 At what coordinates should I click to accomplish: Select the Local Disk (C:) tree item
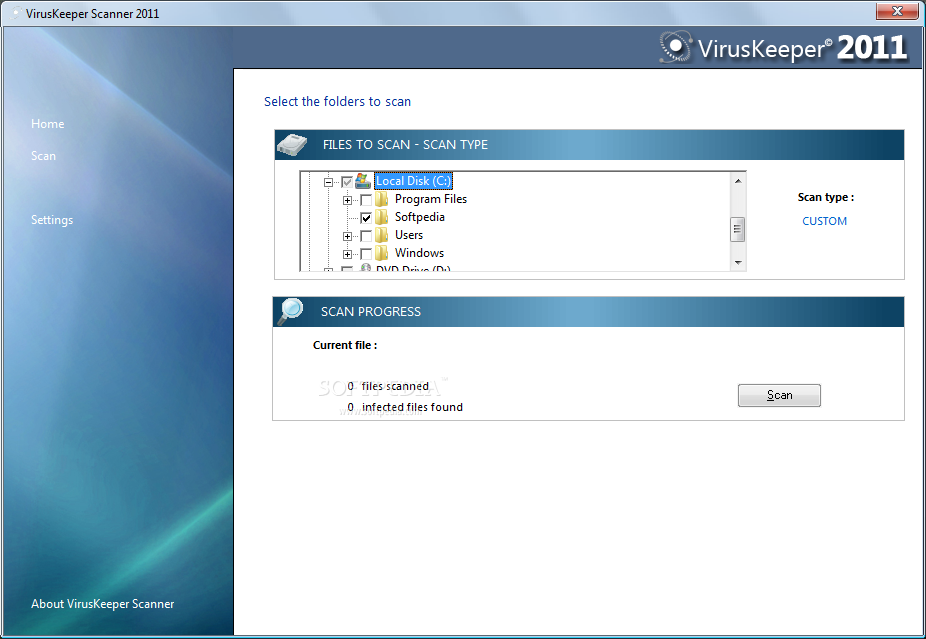(x=413, y=181)
